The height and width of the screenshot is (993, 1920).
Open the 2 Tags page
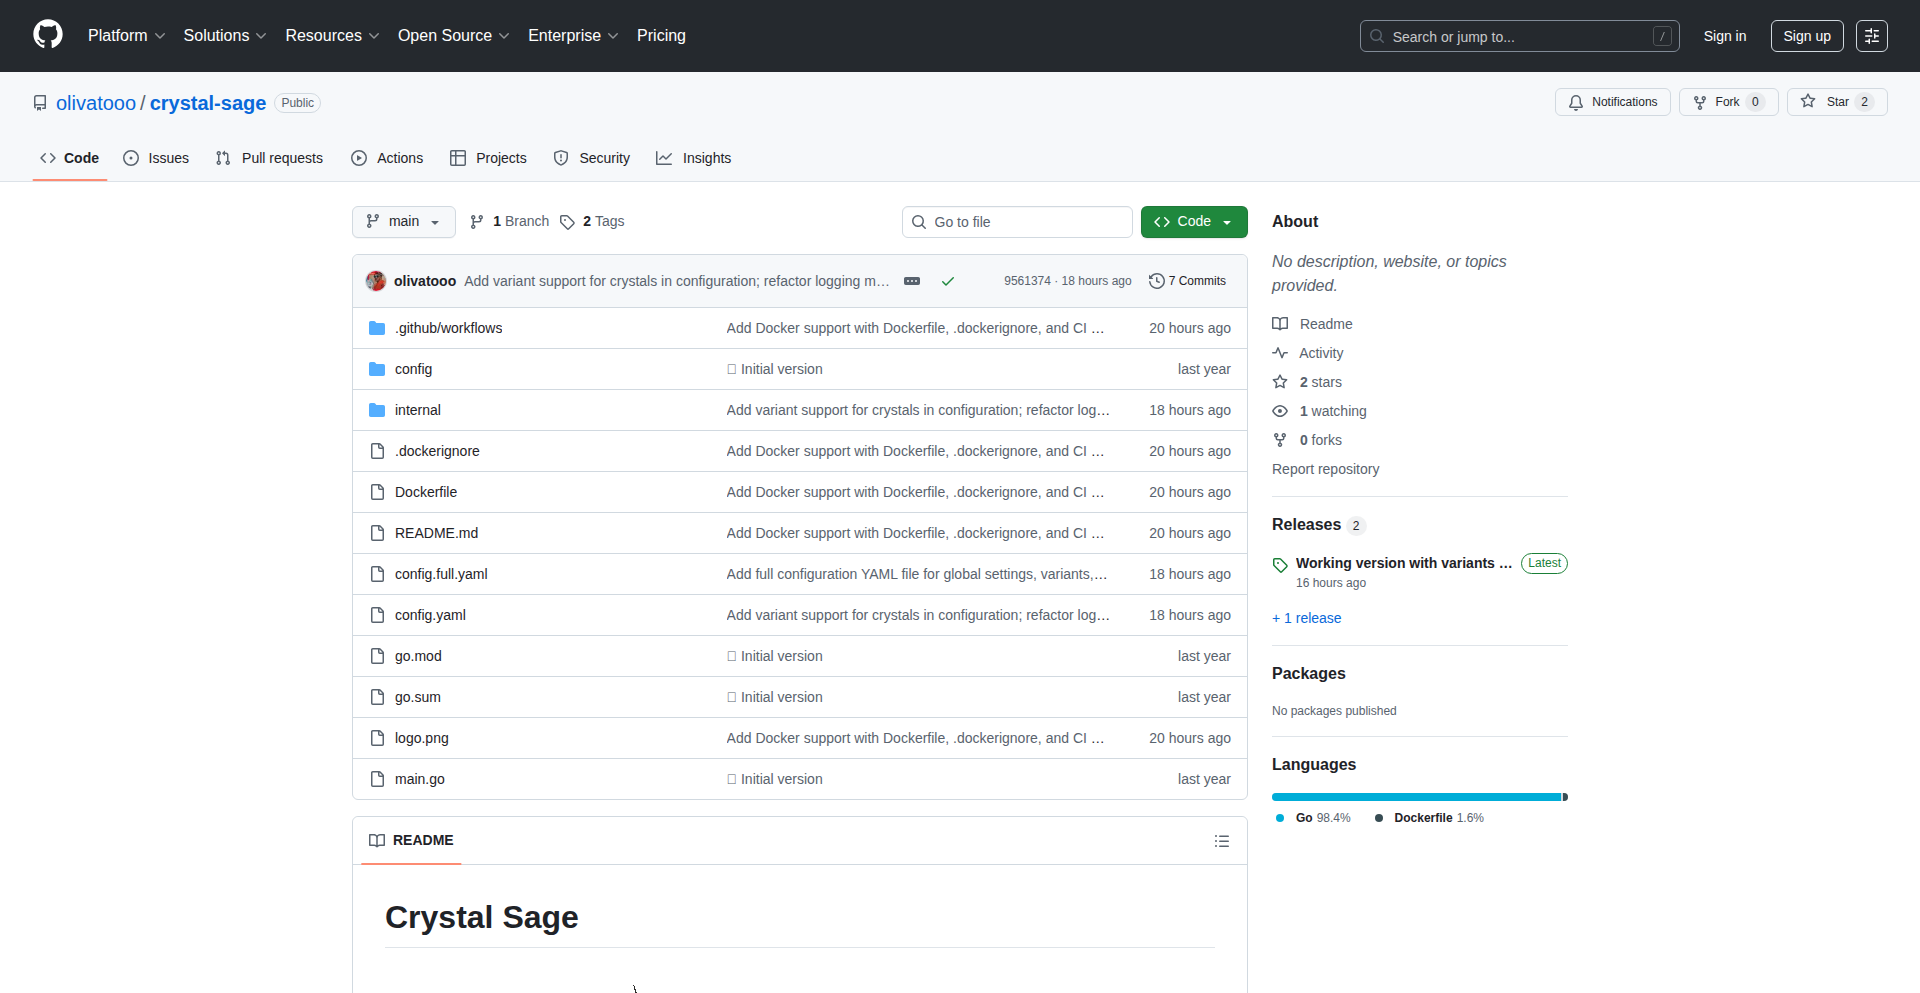[x=592, y=222]
